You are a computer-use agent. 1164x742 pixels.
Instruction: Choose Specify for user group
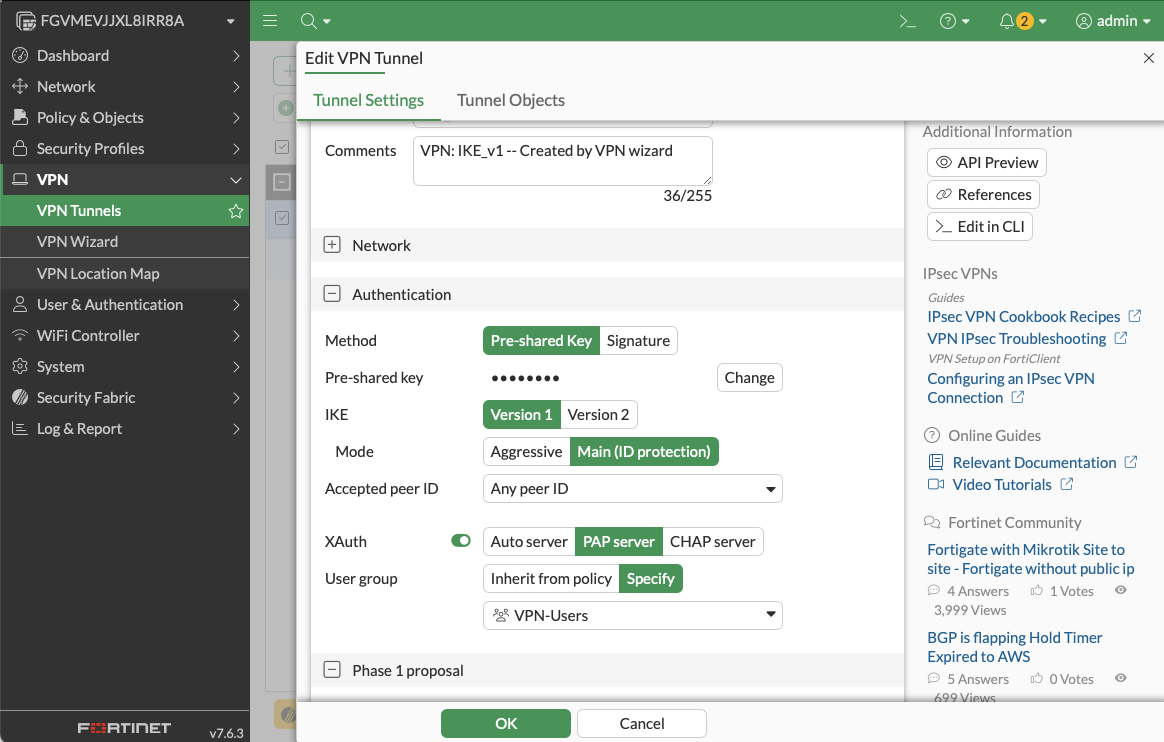point(650,579)
